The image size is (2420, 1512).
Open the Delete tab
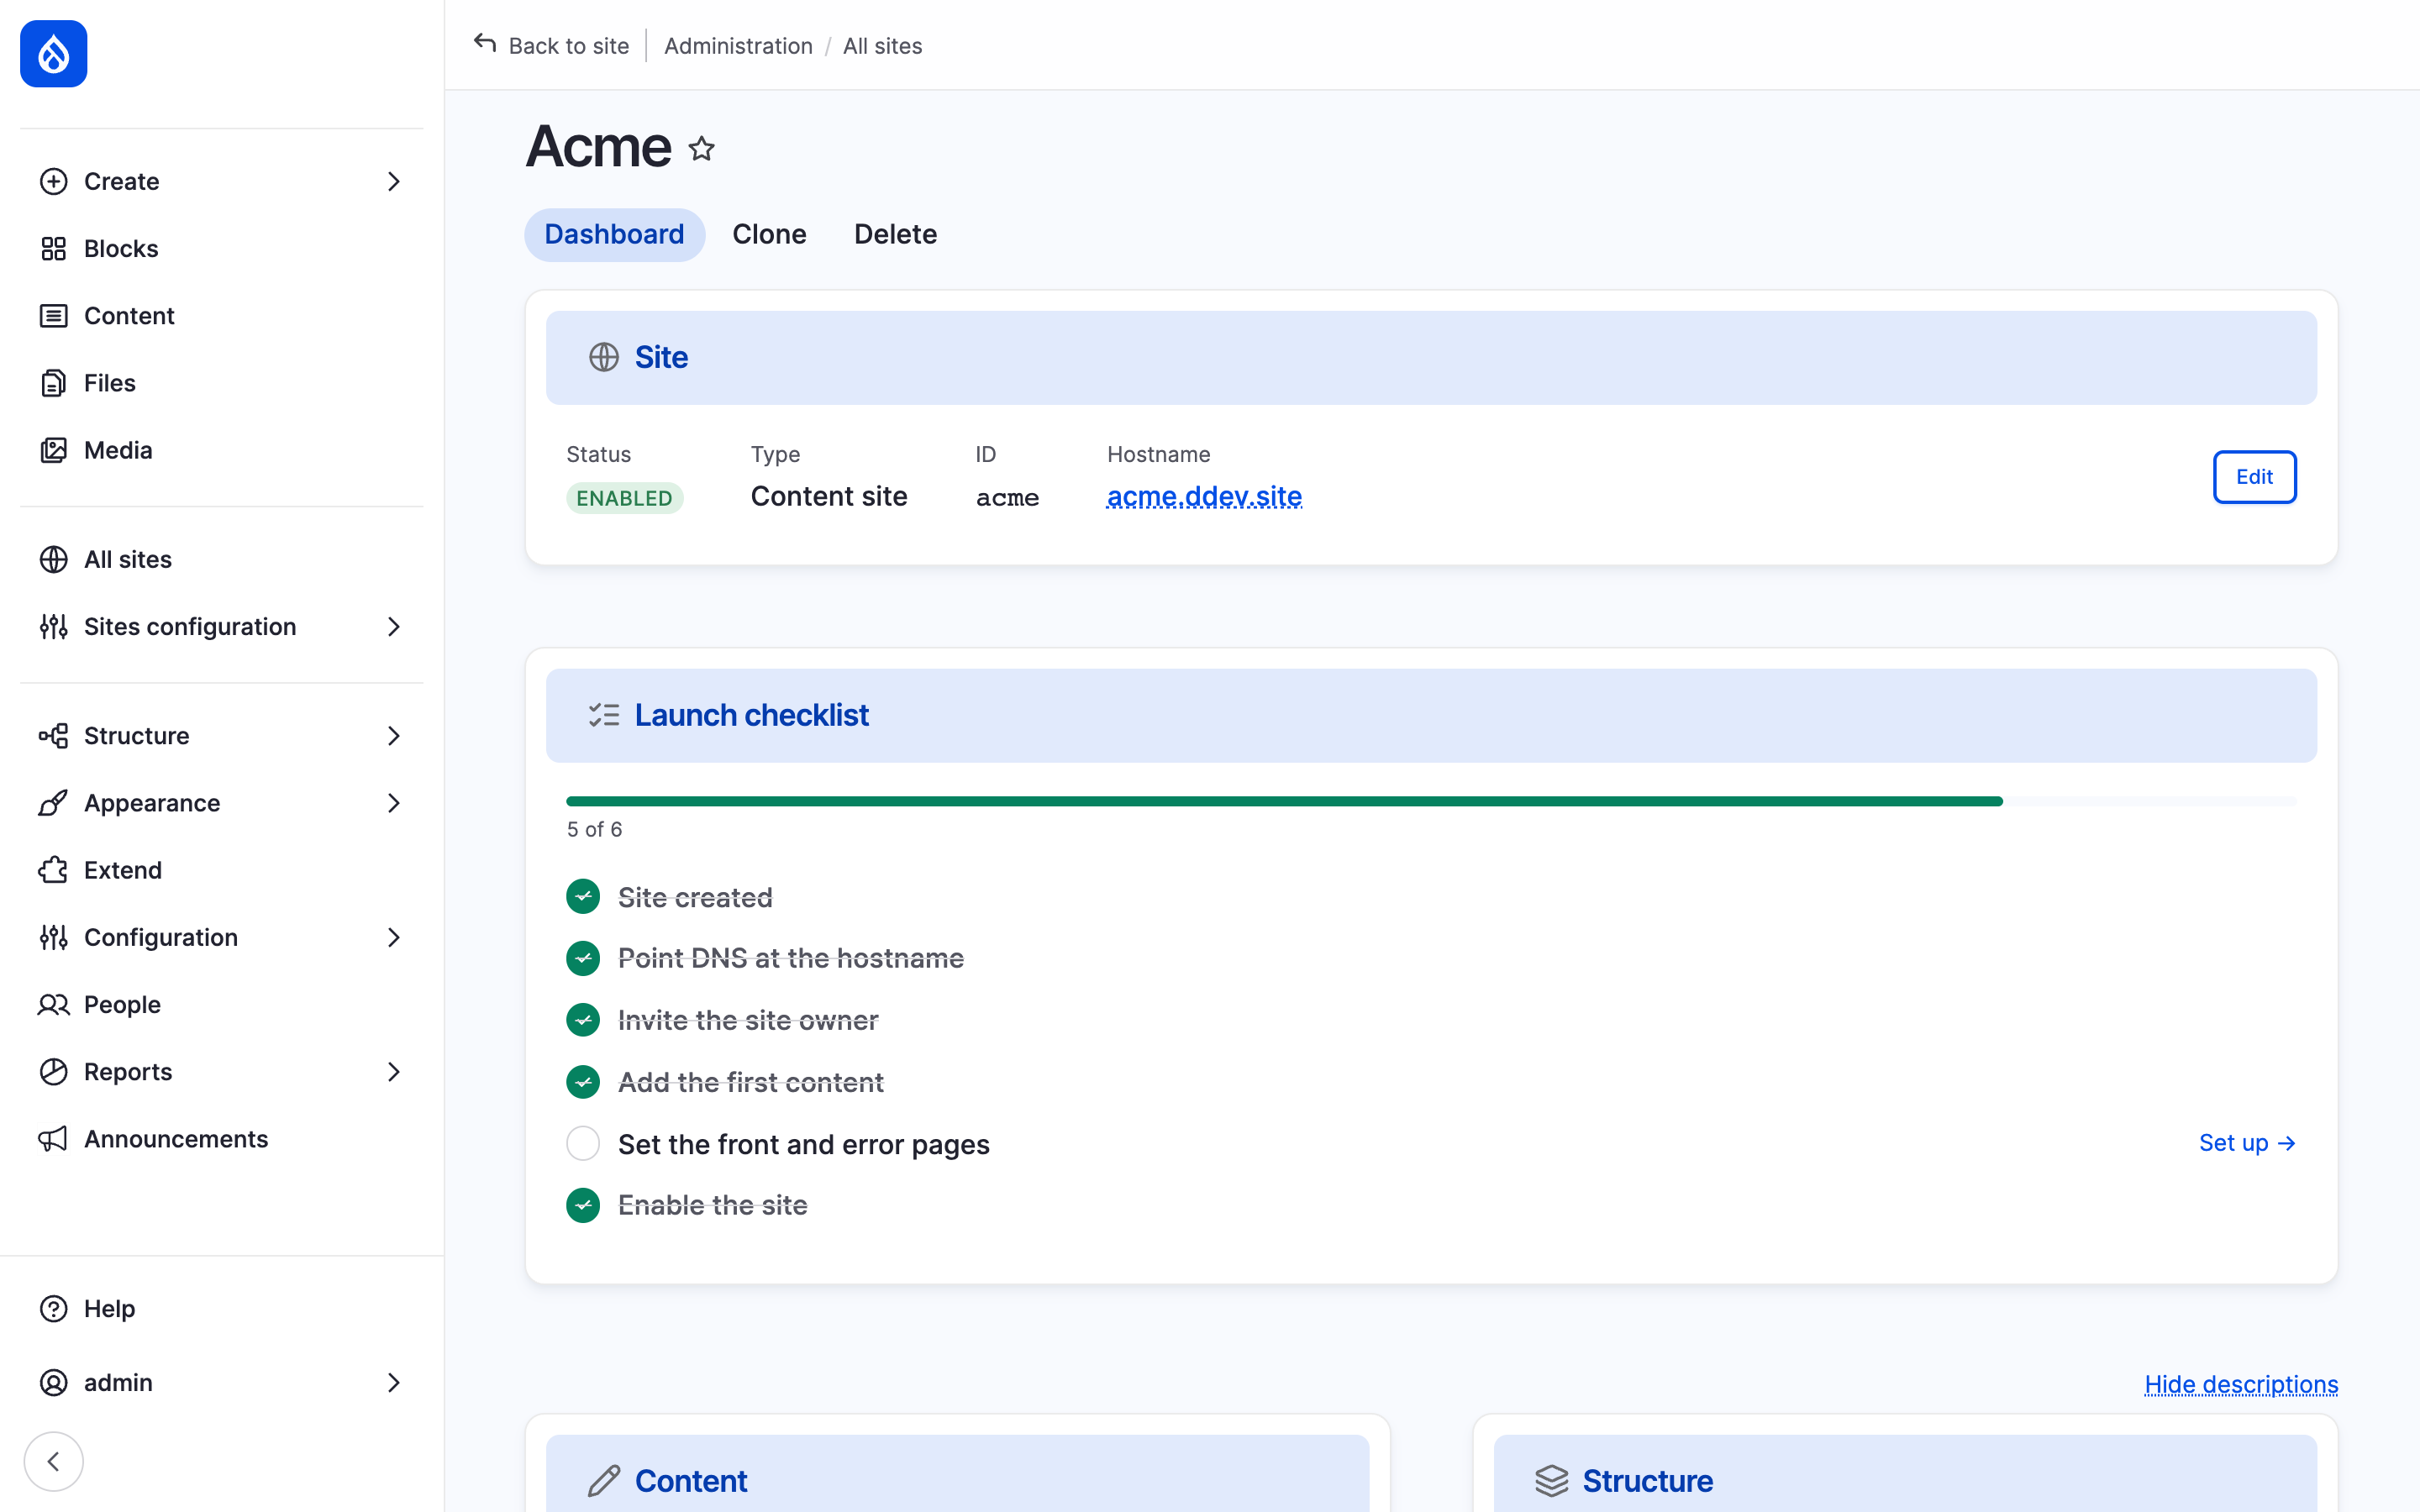(x=895, y=234)
